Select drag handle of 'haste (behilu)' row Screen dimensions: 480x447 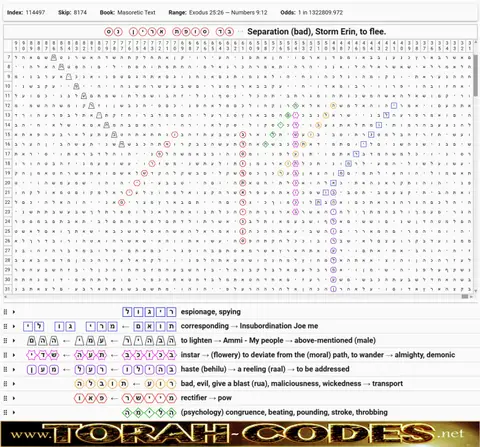5,369
